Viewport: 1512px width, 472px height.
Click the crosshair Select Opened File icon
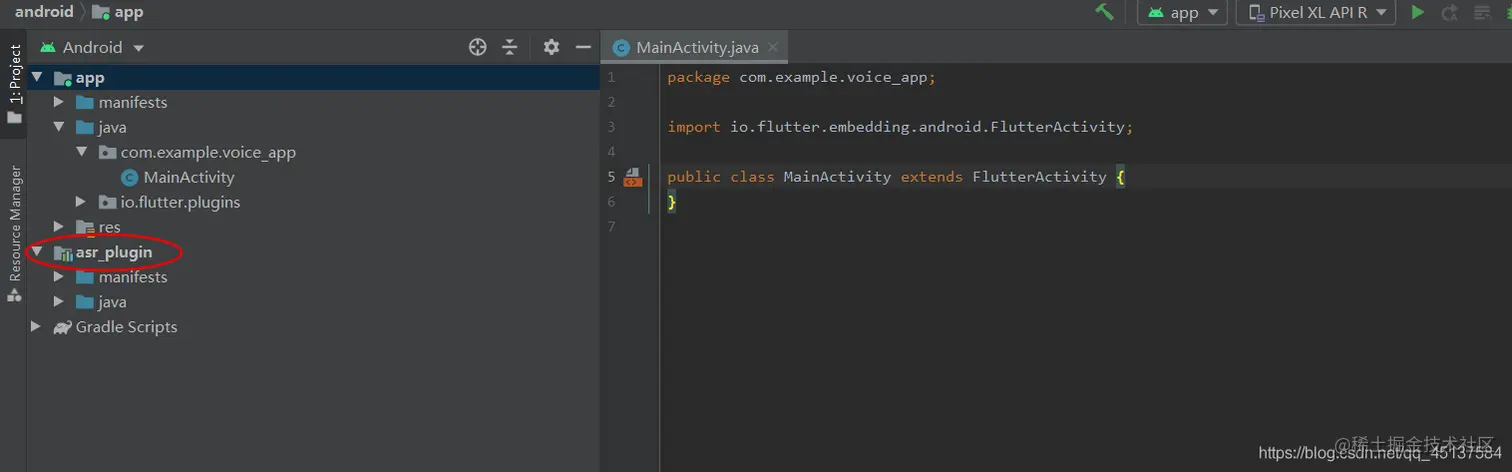478,47
